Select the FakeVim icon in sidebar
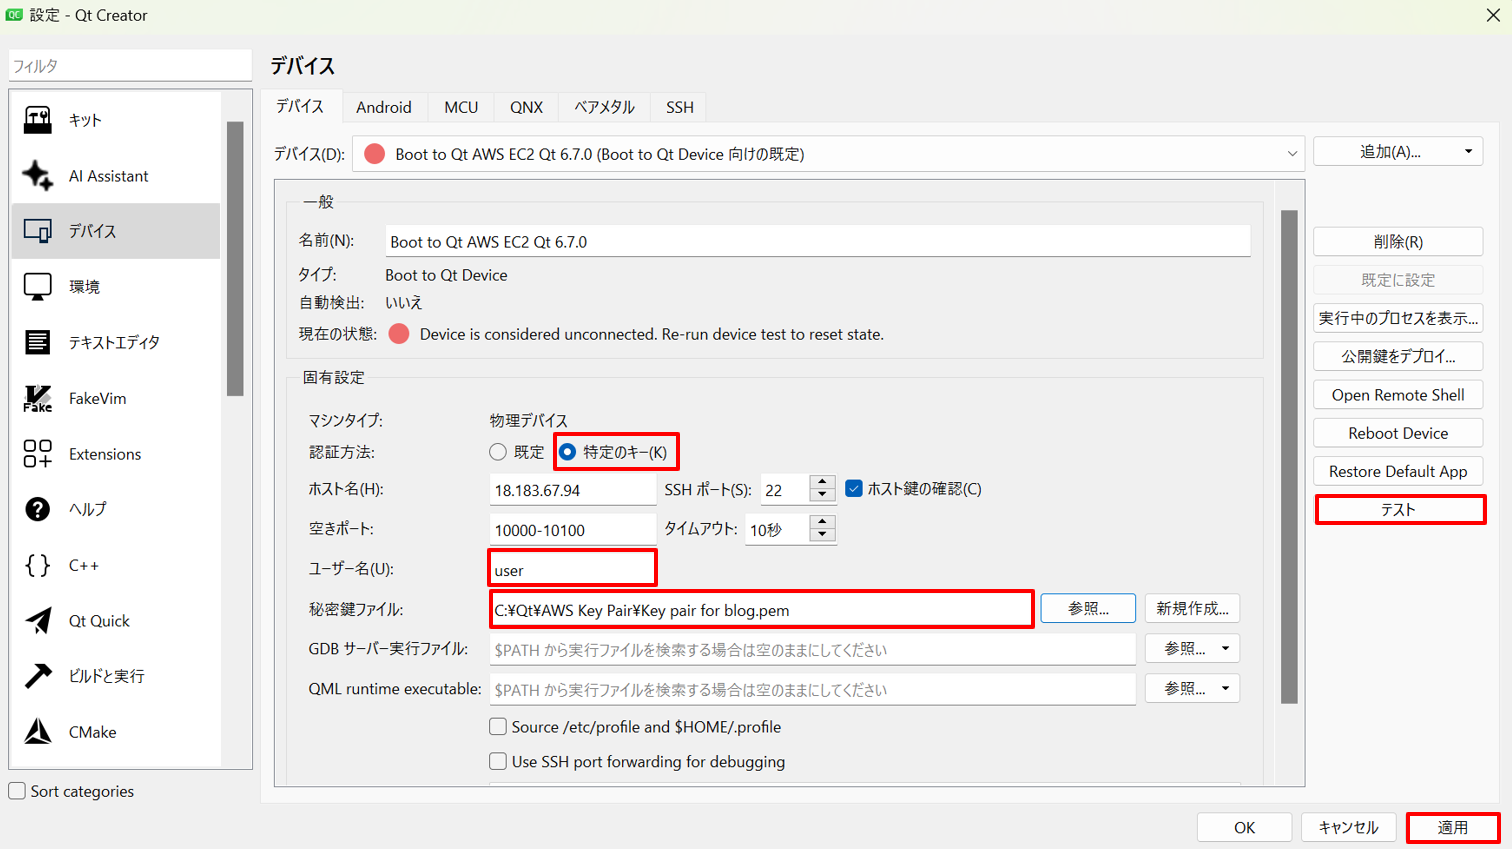The width and height of the screenshot is (1512, 849). 37,398
